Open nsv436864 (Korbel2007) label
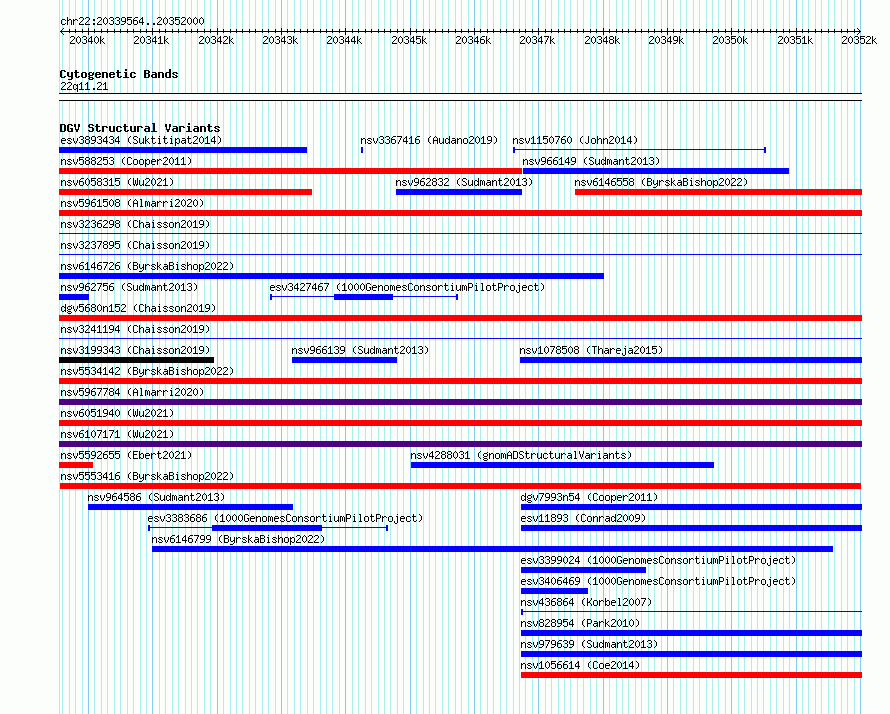This screenshot has width=890, height=714. 586,602
